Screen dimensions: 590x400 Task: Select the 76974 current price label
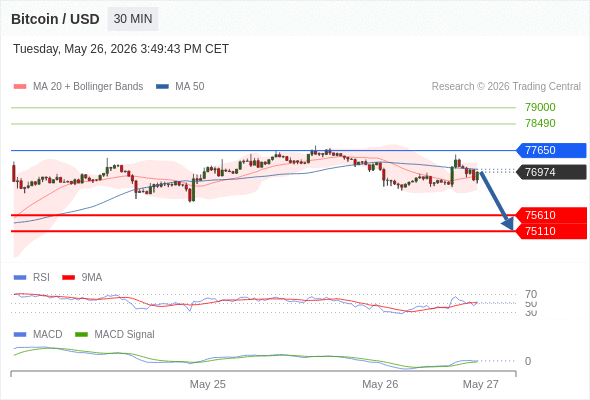(551, 172)
